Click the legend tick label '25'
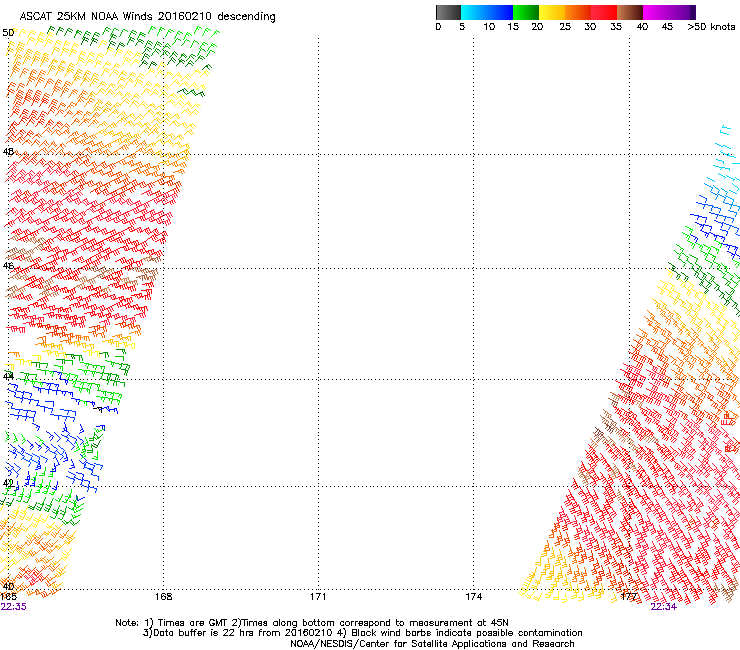The width and height of the screenshot is (740, 650). pyautogui.click(x=565, y=27)
